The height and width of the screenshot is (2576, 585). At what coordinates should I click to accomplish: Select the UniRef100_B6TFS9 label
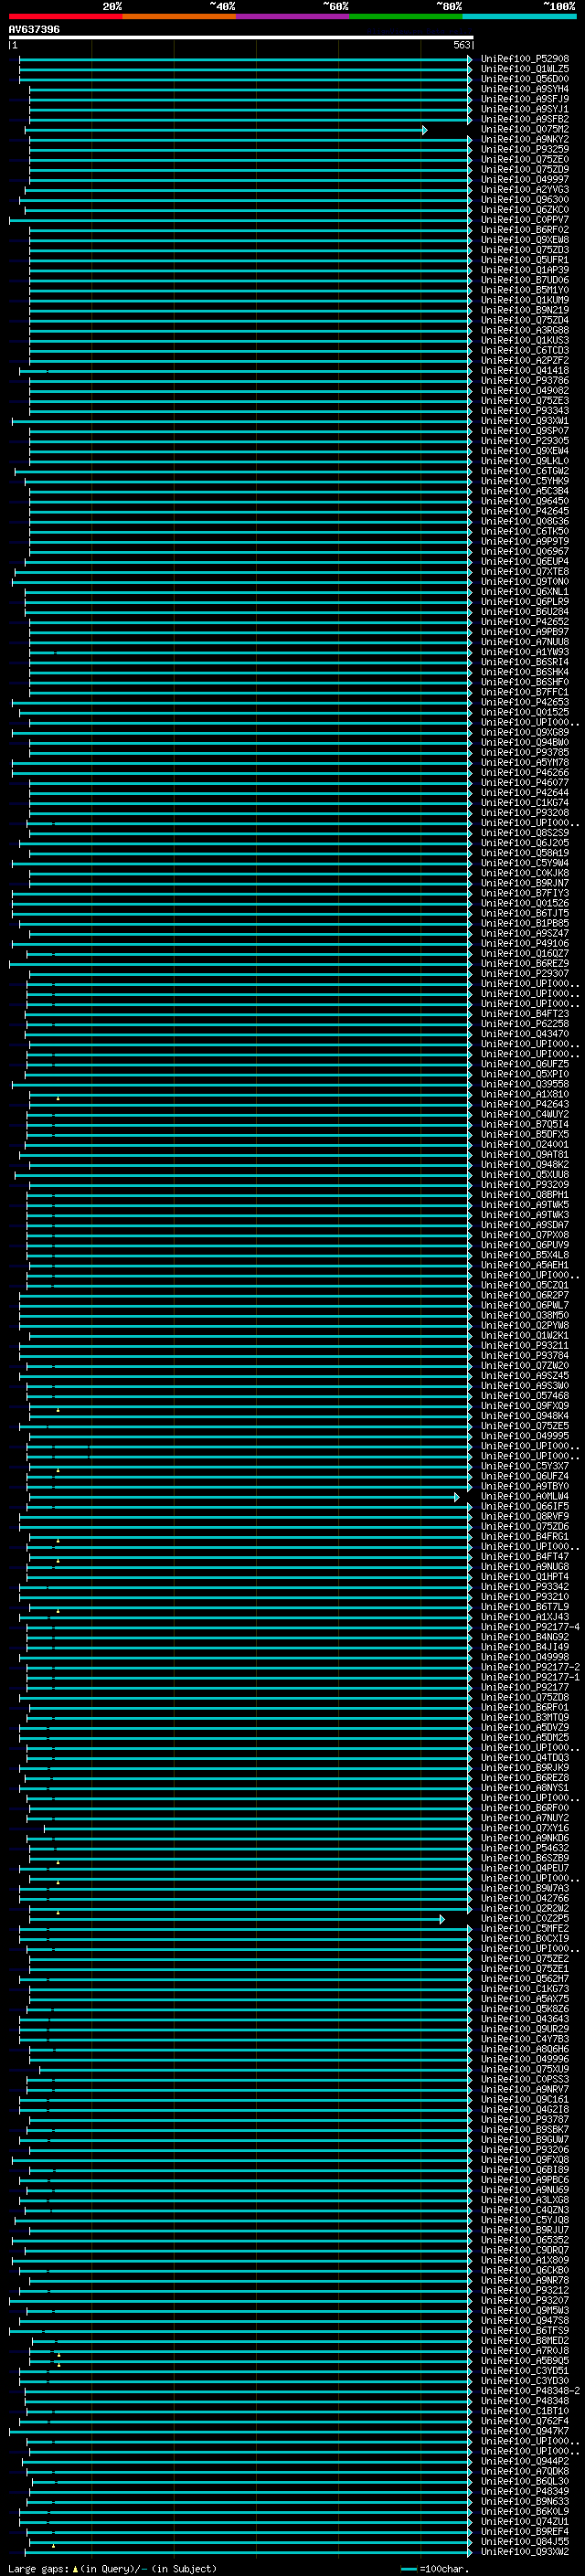click(x=524, y=2330)
